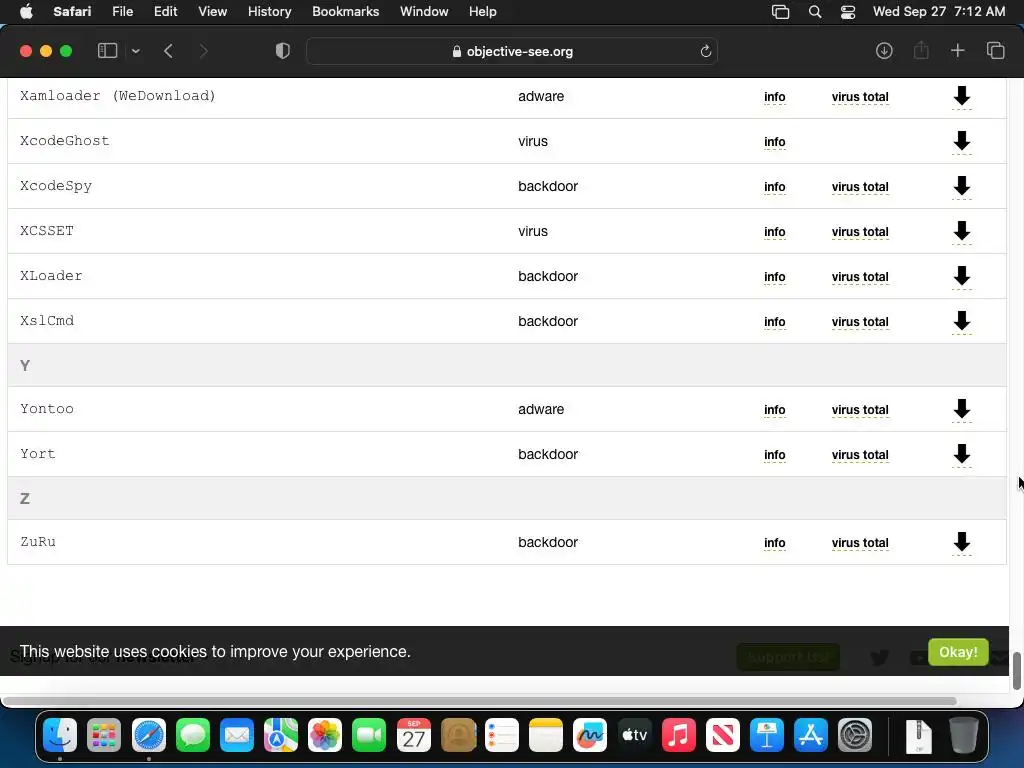This screenshot has width=1024, height=768.
Task: Download the XcodeSpy sample
Action: pyautogui.click(x=961, y=186)
